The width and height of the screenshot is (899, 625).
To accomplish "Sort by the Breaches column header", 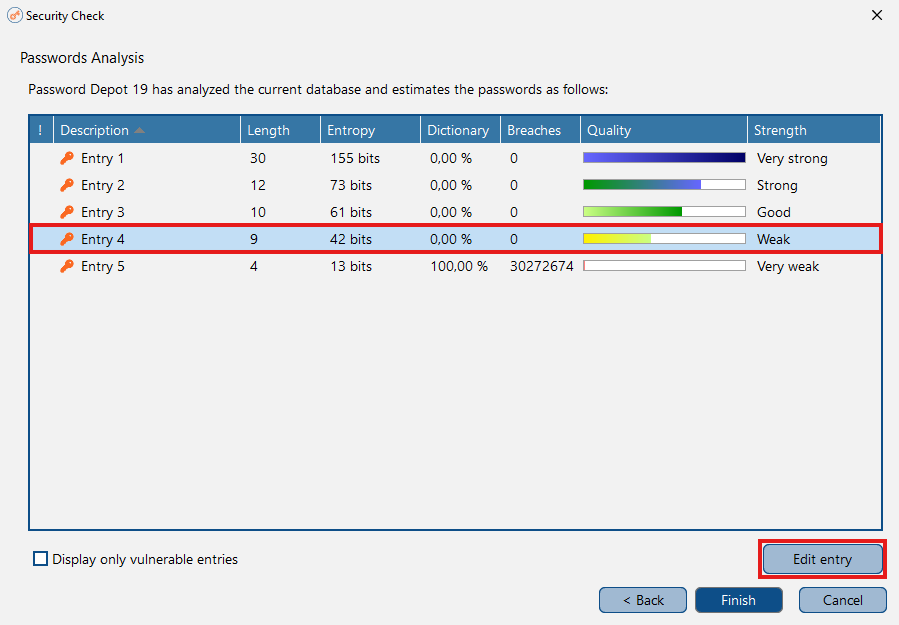I will tap(540, 130).
